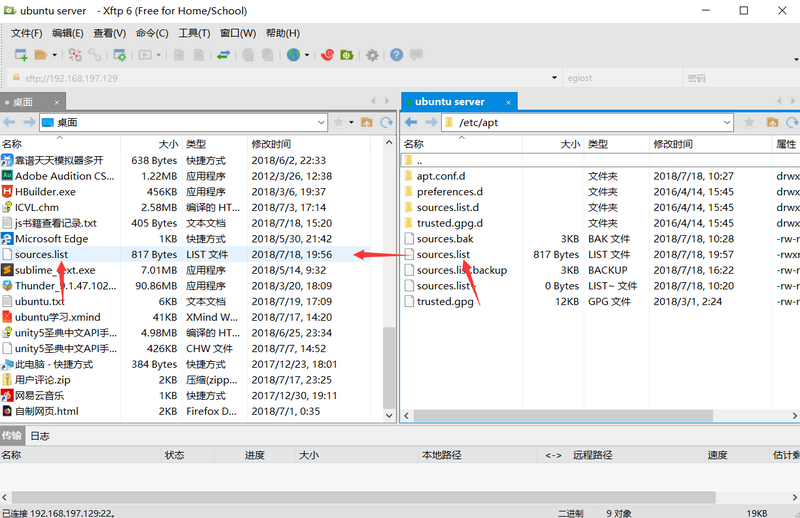Click the bookmark star in the local pane

pos(338,122)
